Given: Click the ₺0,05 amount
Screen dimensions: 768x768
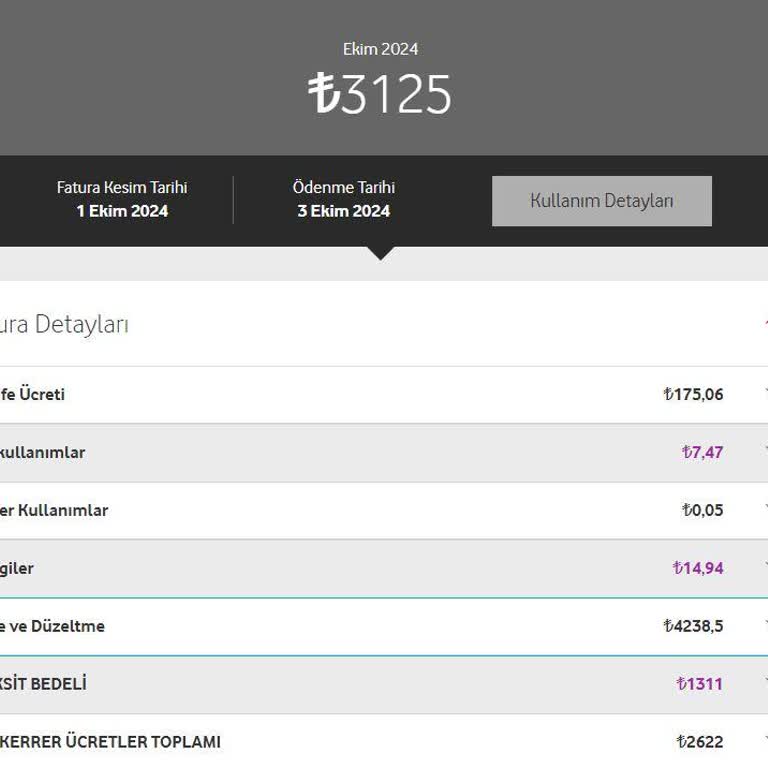Looking at the screenshot, I should click(x=702, y=510).
